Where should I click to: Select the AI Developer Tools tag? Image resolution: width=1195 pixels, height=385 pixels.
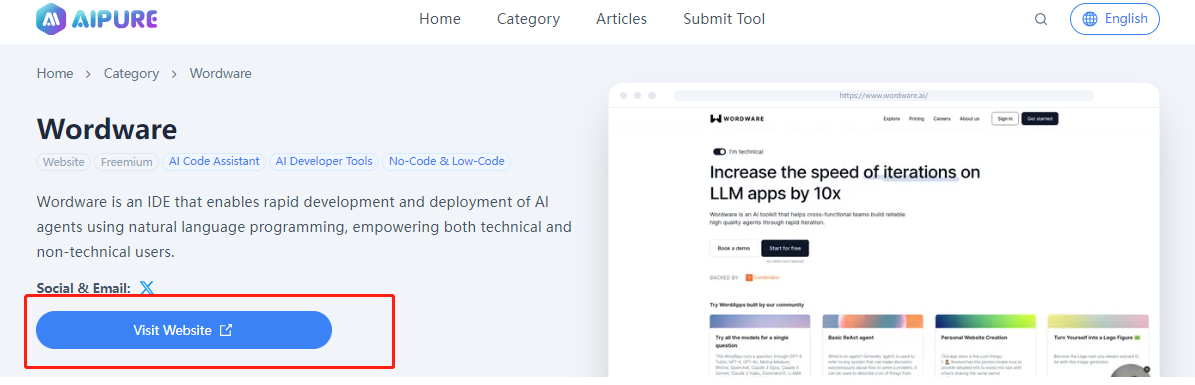click(324, 162)
